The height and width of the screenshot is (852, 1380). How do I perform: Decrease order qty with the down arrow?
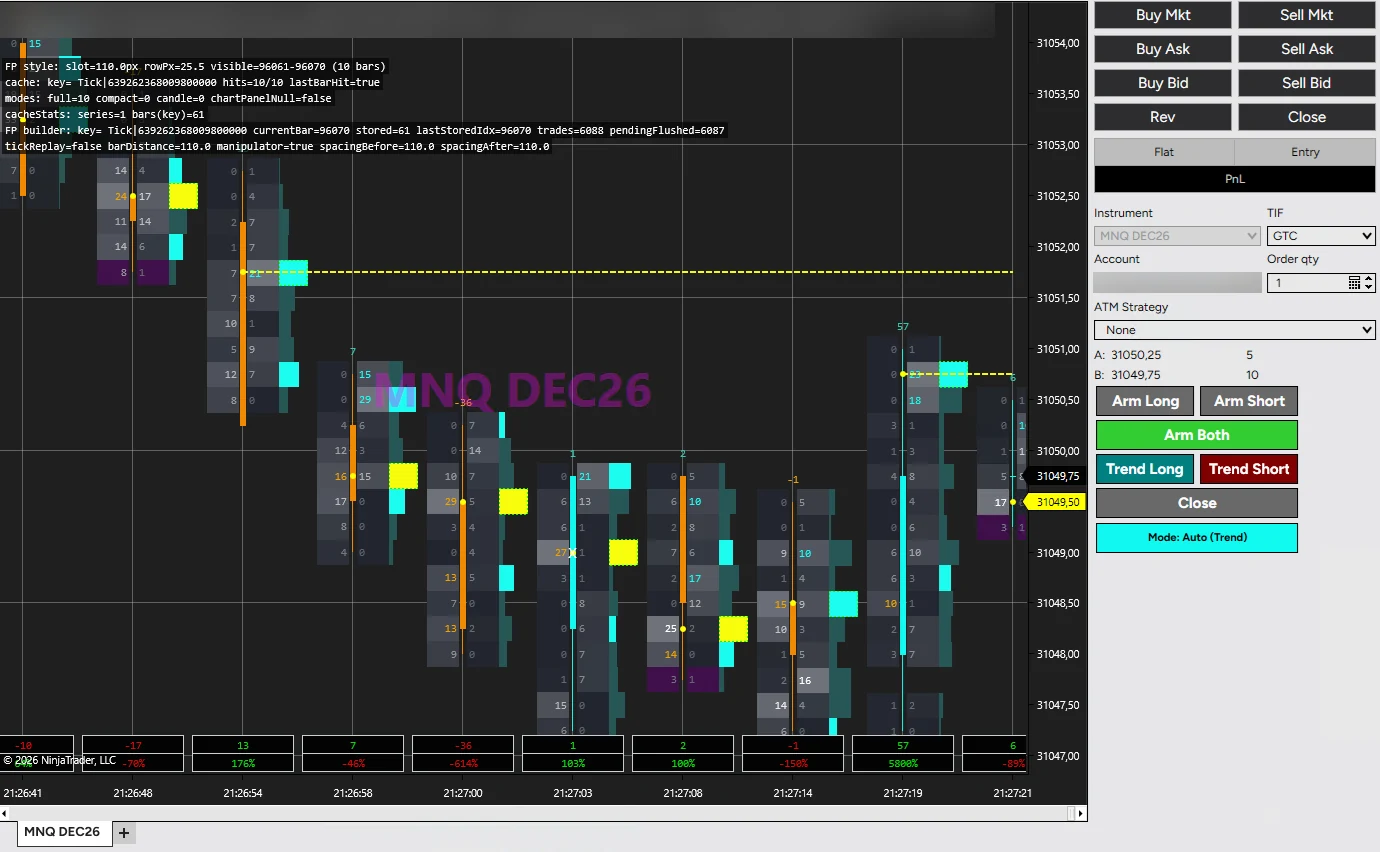click(x=1369, y=287)
